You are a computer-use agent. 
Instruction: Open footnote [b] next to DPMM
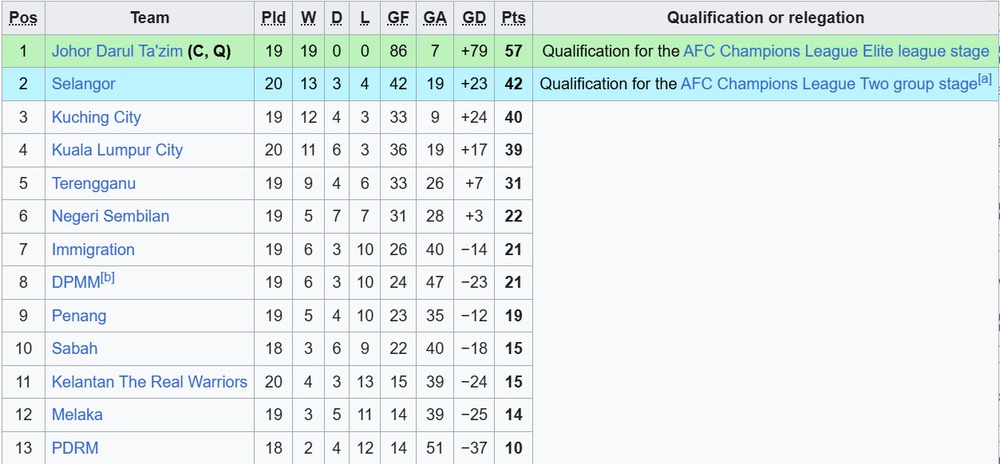(106, 278)
